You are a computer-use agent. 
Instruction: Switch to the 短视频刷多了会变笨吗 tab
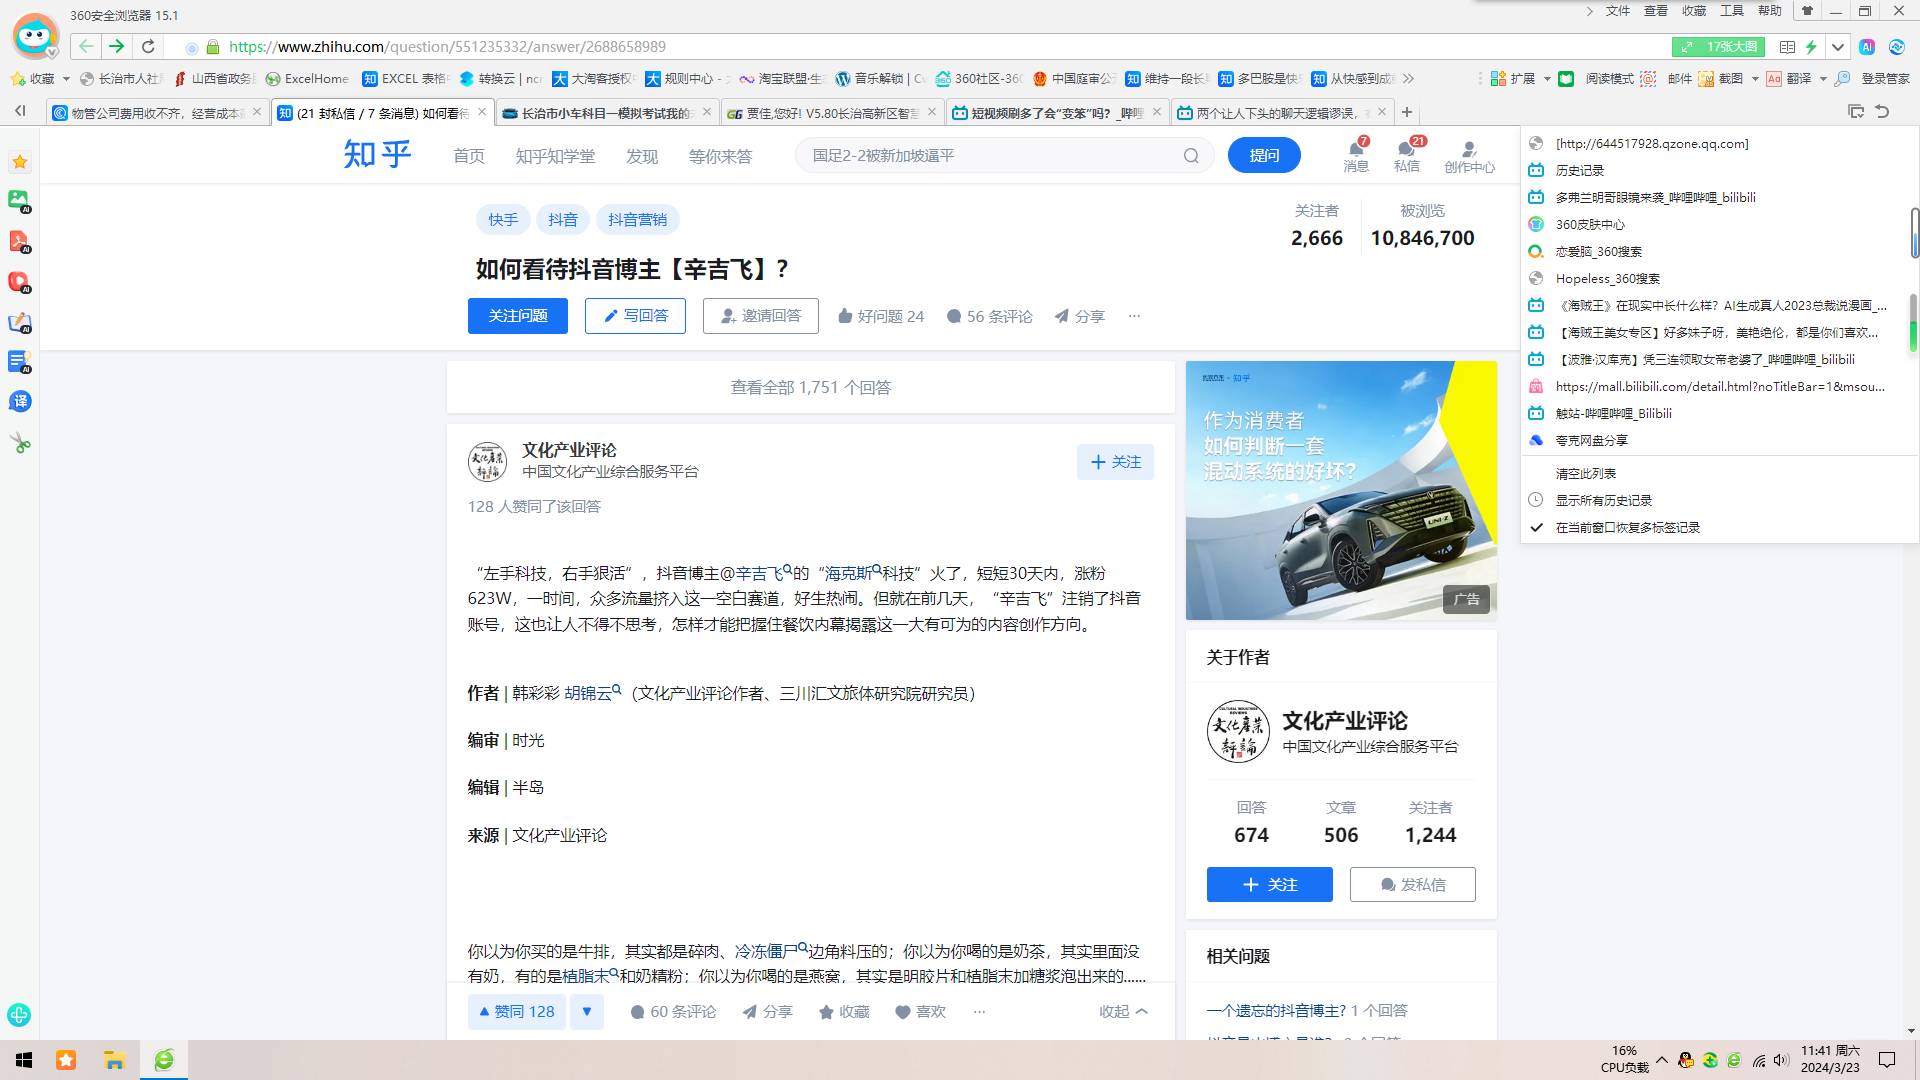1058,113
